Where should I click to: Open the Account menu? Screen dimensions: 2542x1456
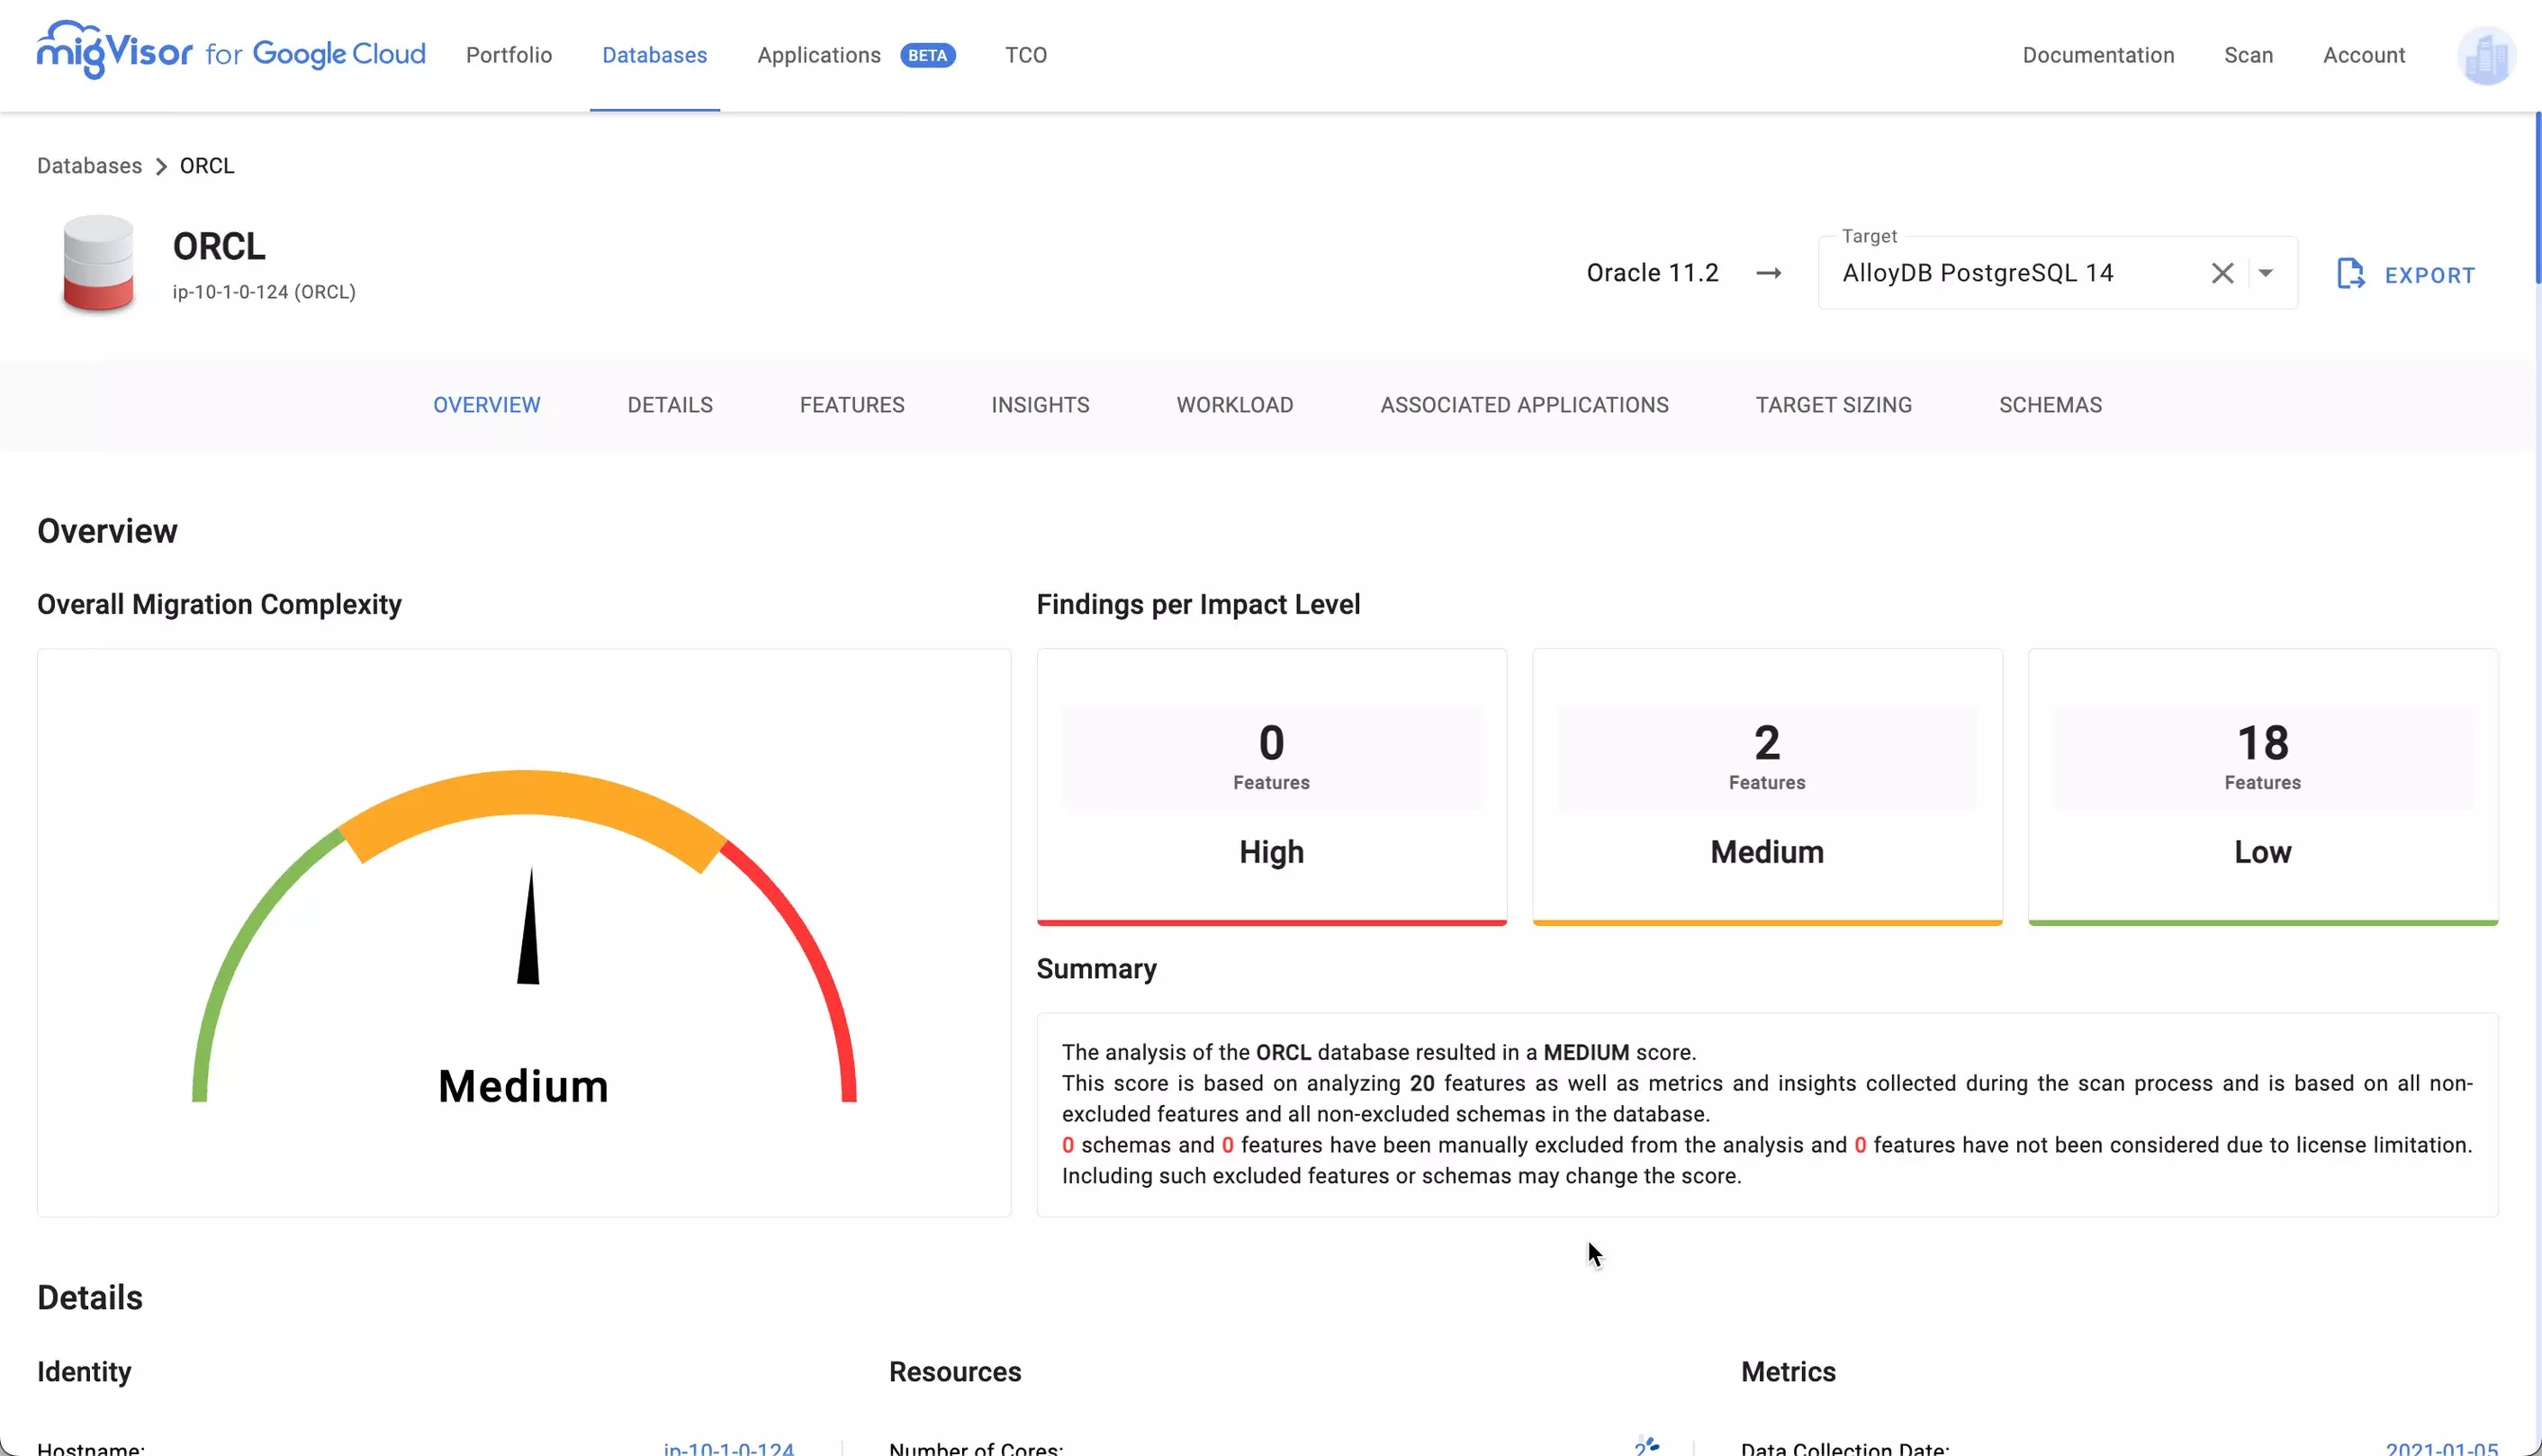[2363, 55]
